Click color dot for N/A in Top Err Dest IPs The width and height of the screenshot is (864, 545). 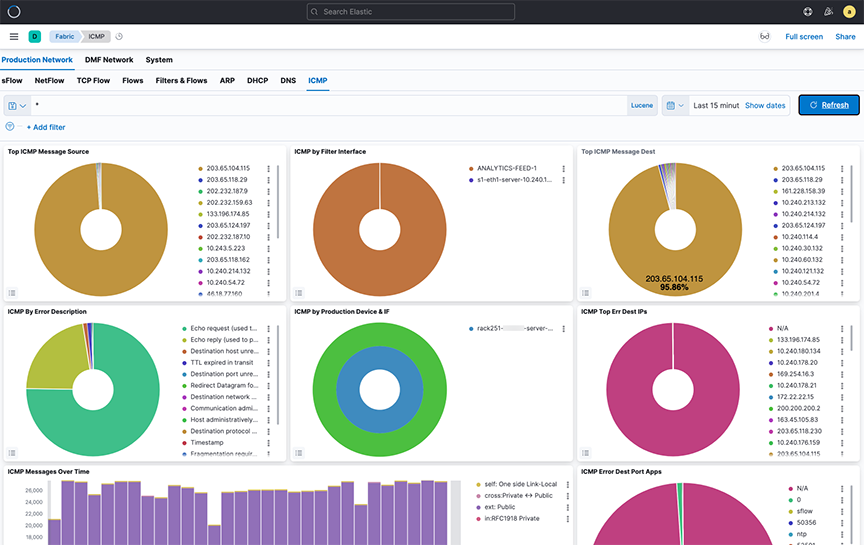(x=771, y=328)
